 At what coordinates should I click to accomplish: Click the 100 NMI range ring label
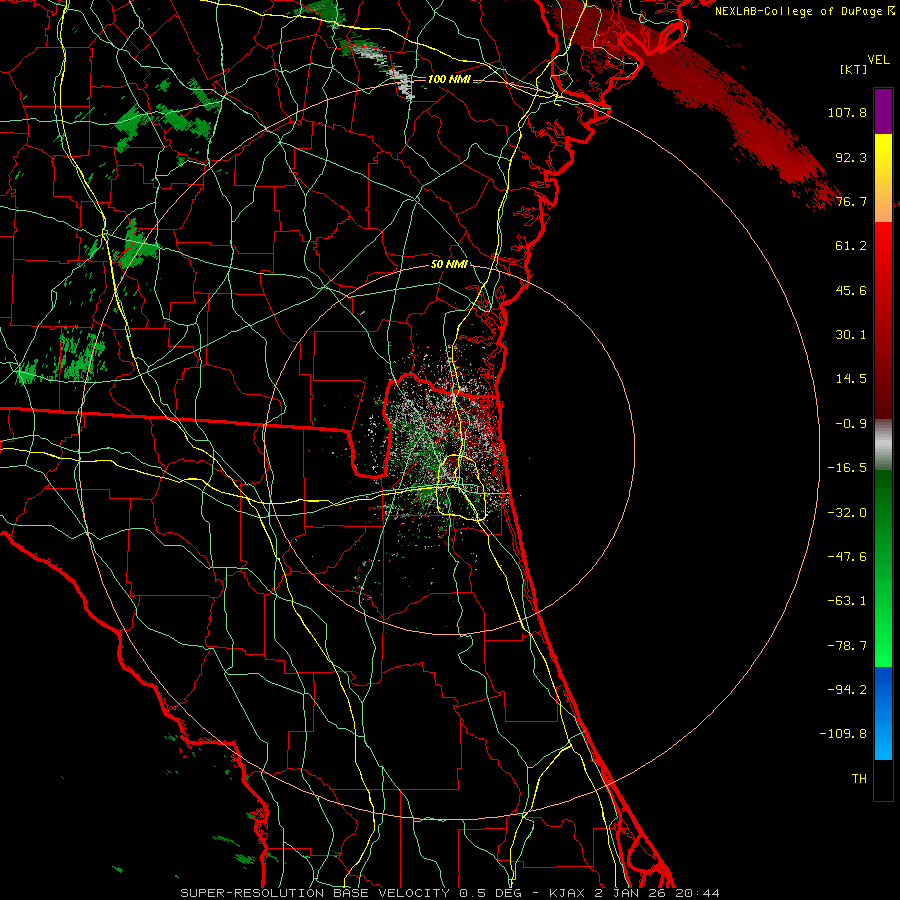[449, 79]
